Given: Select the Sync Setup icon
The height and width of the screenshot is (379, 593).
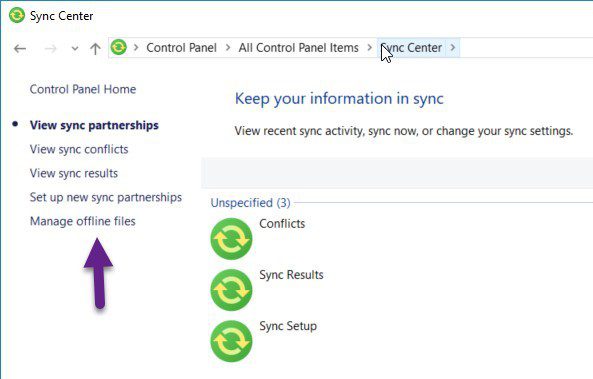Looking at the screenshot, I should click(x=231, y=341).
